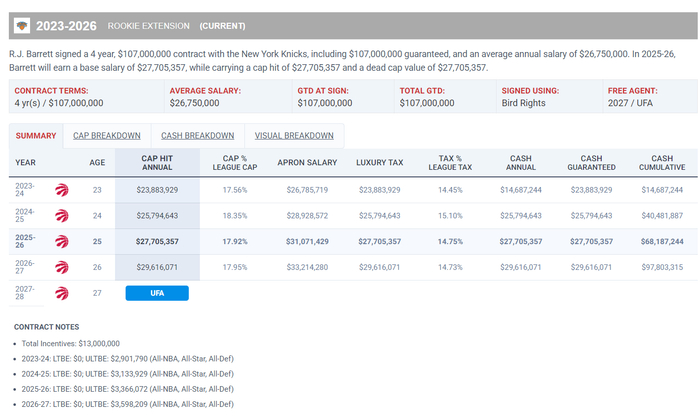Click the 17.92% cap percentage cell
700x419 pixels.
pos(235,241)
